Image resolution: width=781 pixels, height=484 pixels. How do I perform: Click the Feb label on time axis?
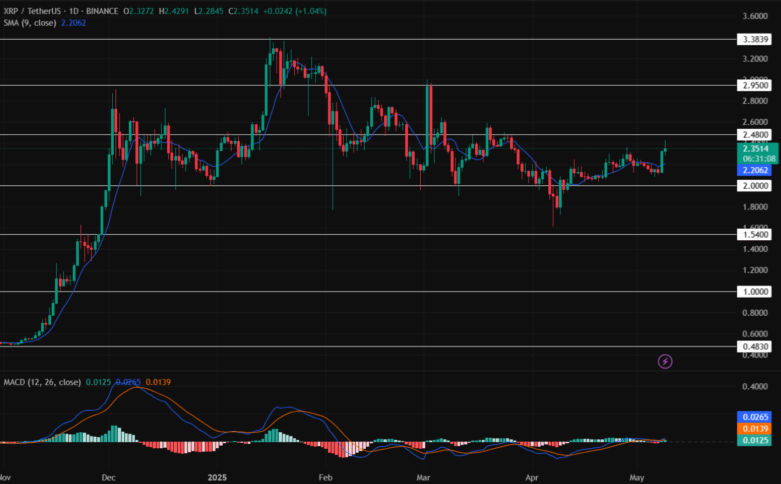click(325, 478)
